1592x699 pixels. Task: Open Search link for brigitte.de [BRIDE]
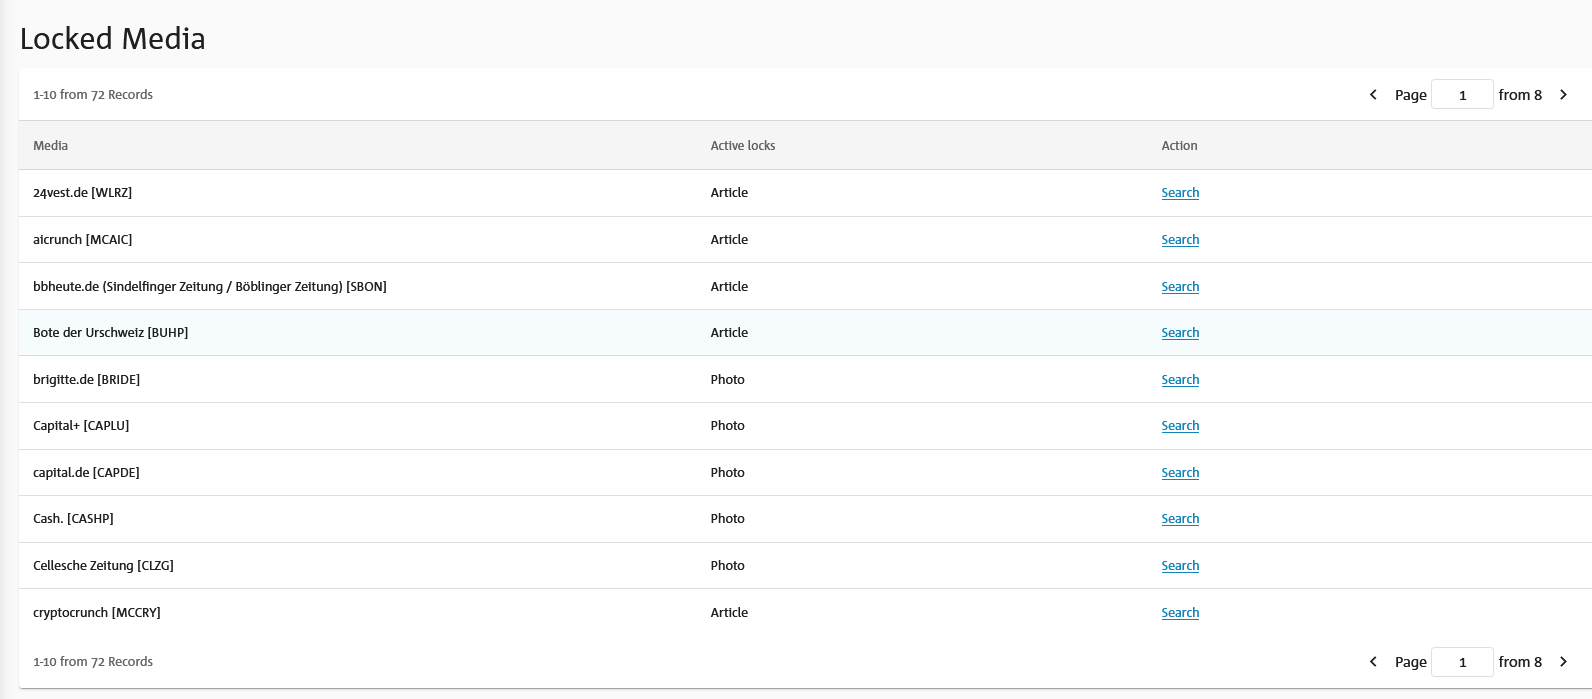tap(1180, 380)
